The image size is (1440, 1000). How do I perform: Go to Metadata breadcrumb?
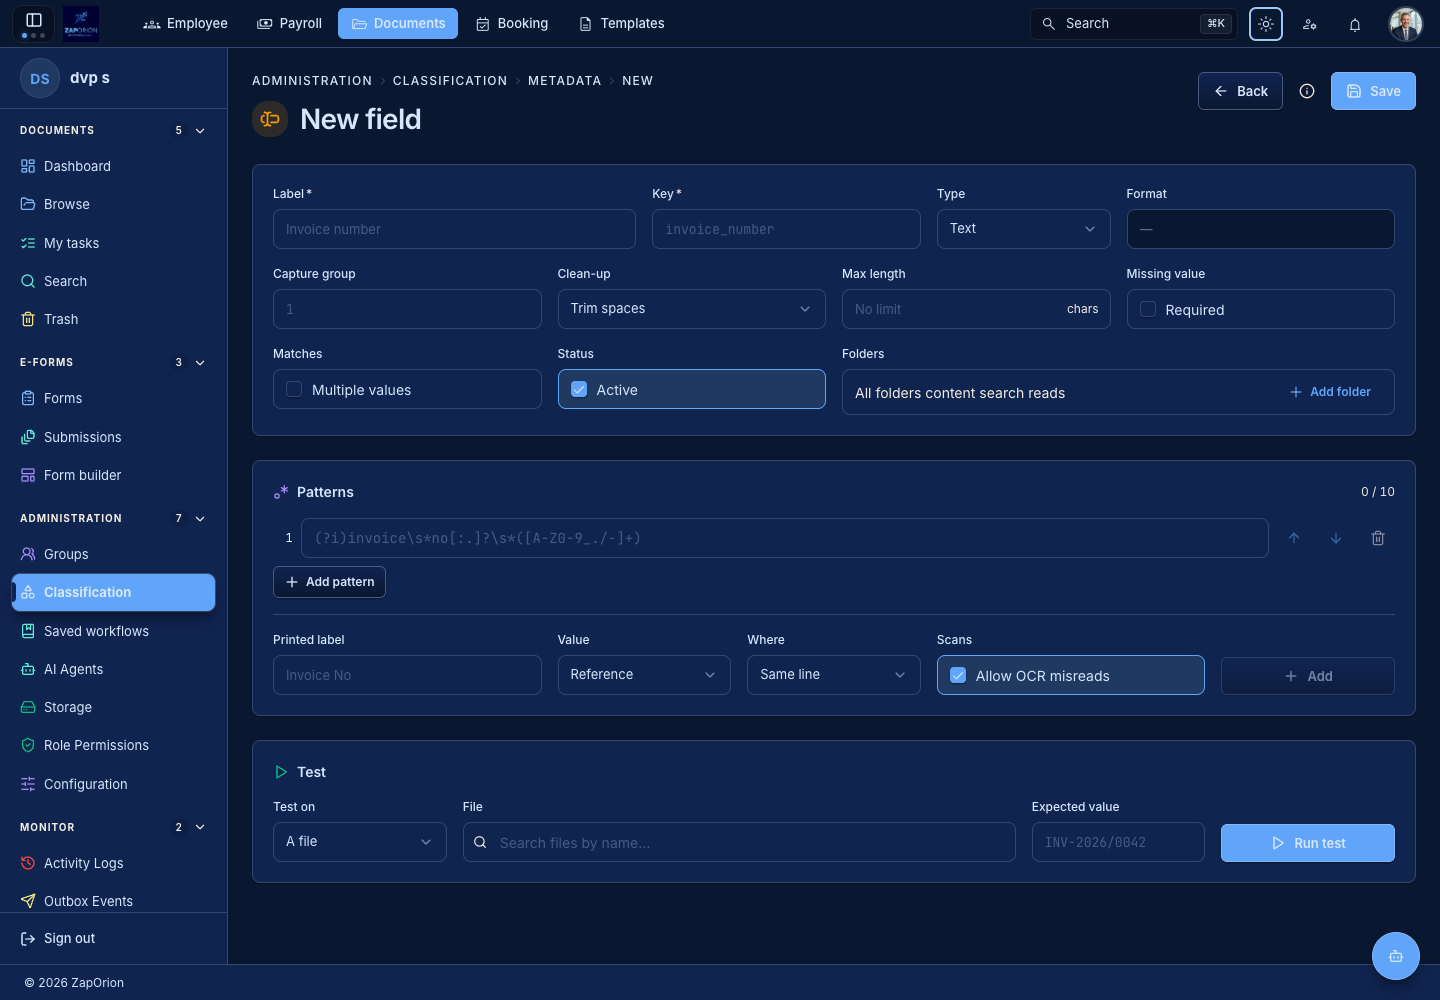pos(565,81)
